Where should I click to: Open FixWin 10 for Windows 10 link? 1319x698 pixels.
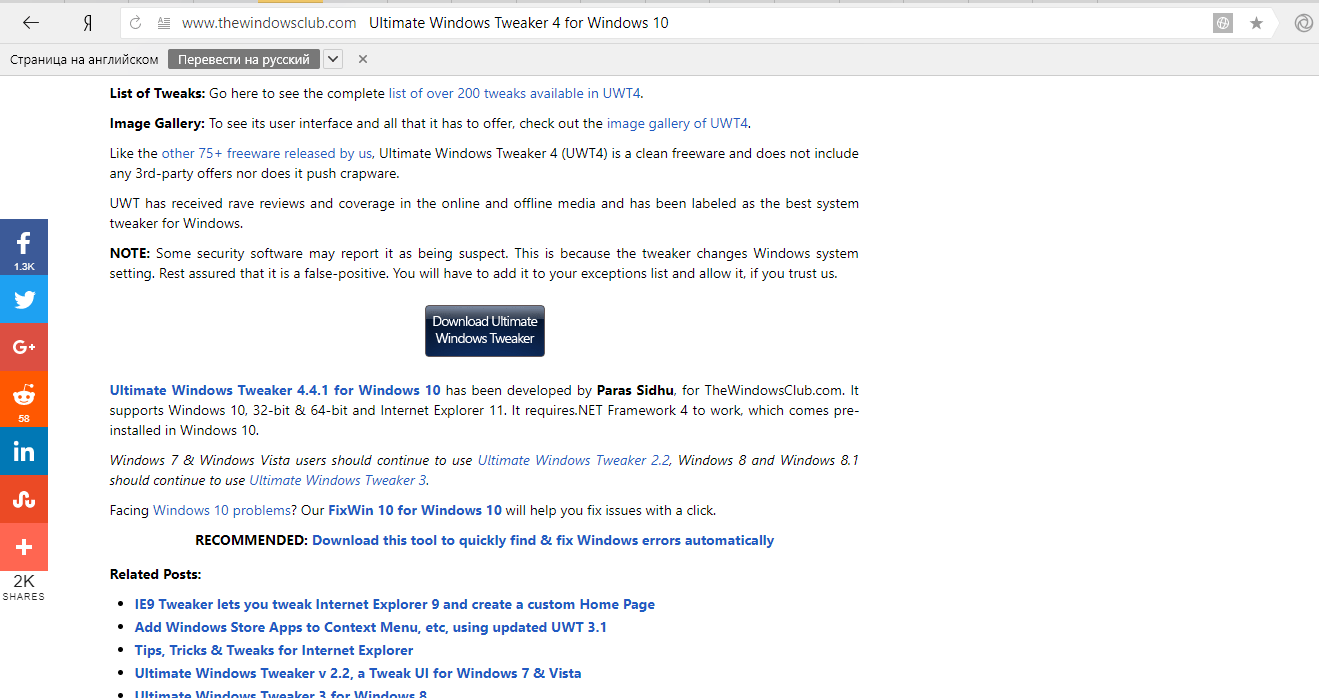415,510
